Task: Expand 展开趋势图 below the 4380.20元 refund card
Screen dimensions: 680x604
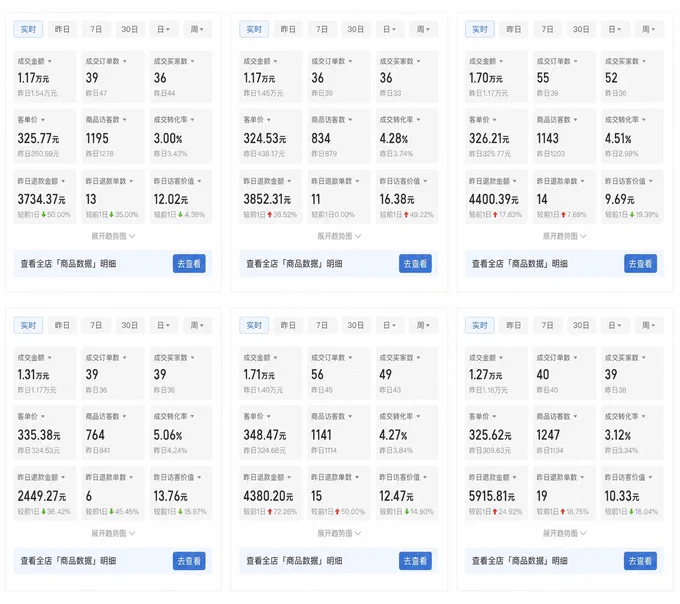Action: pyautogui.click(x=339, y=533)
